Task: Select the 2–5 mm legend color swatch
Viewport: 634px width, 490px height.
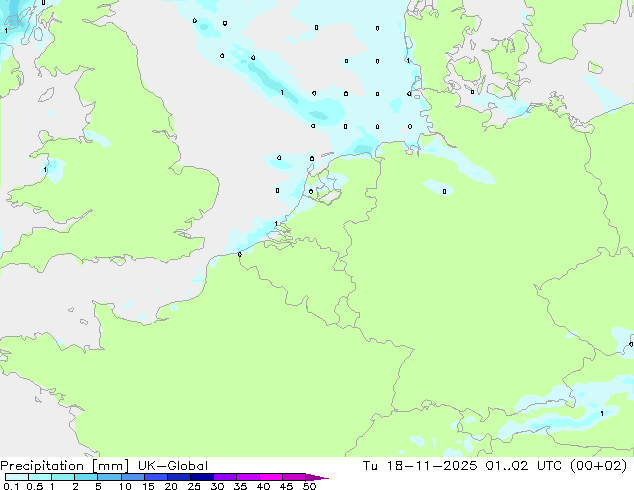Action: pyautogui.click(x=86, y=477)
